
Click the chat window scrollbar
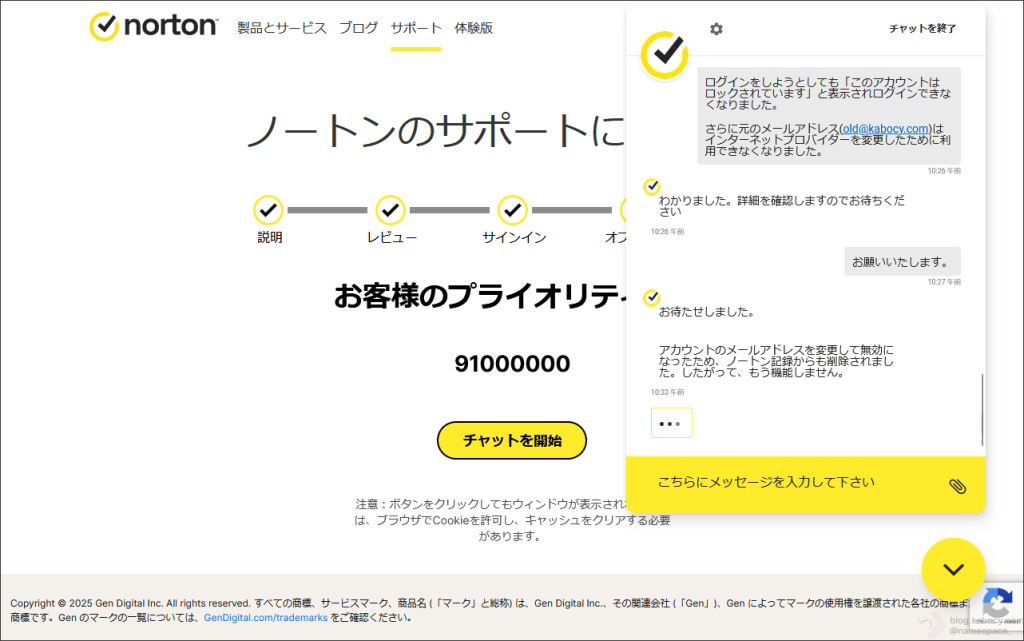(x=982, y=410)
